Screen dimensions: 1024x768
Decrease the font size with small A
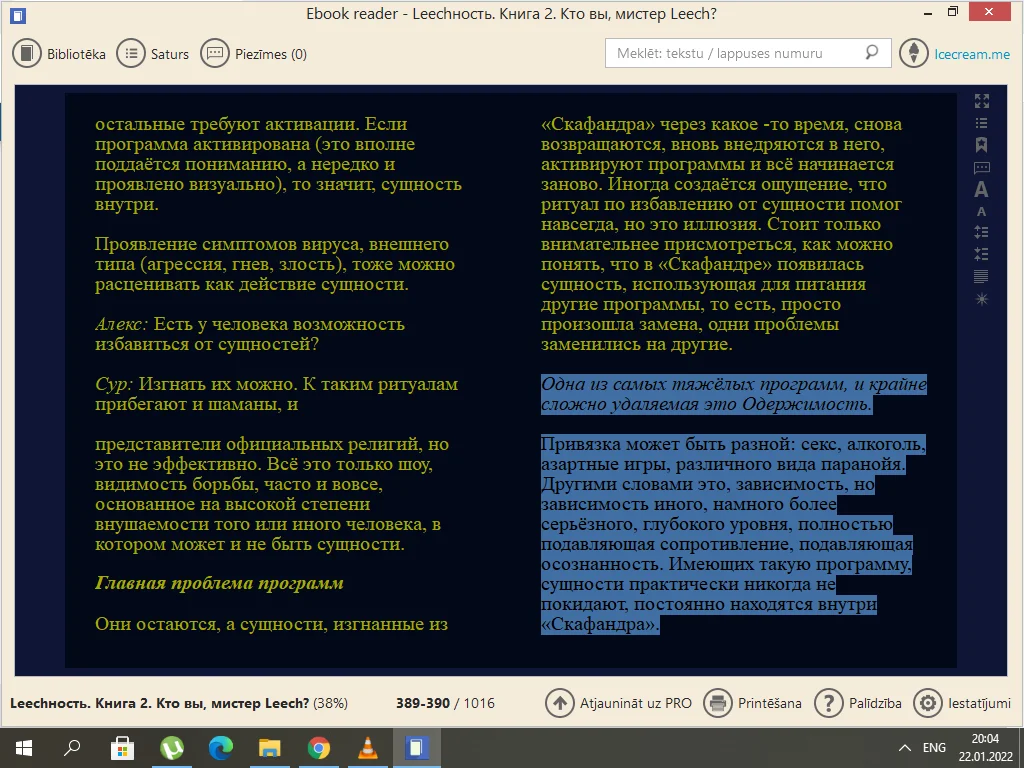[981, 211]
